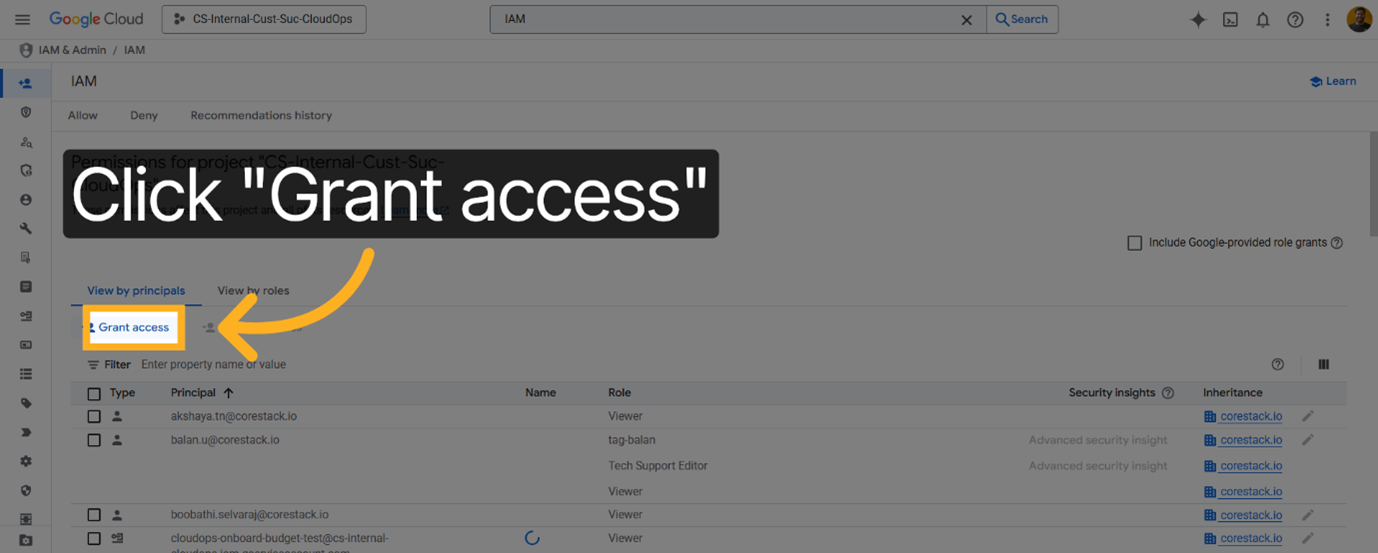The width and height of the screenshot is (1378, 553).
Task: Open the Learn link
Action: pos(1333,81)
